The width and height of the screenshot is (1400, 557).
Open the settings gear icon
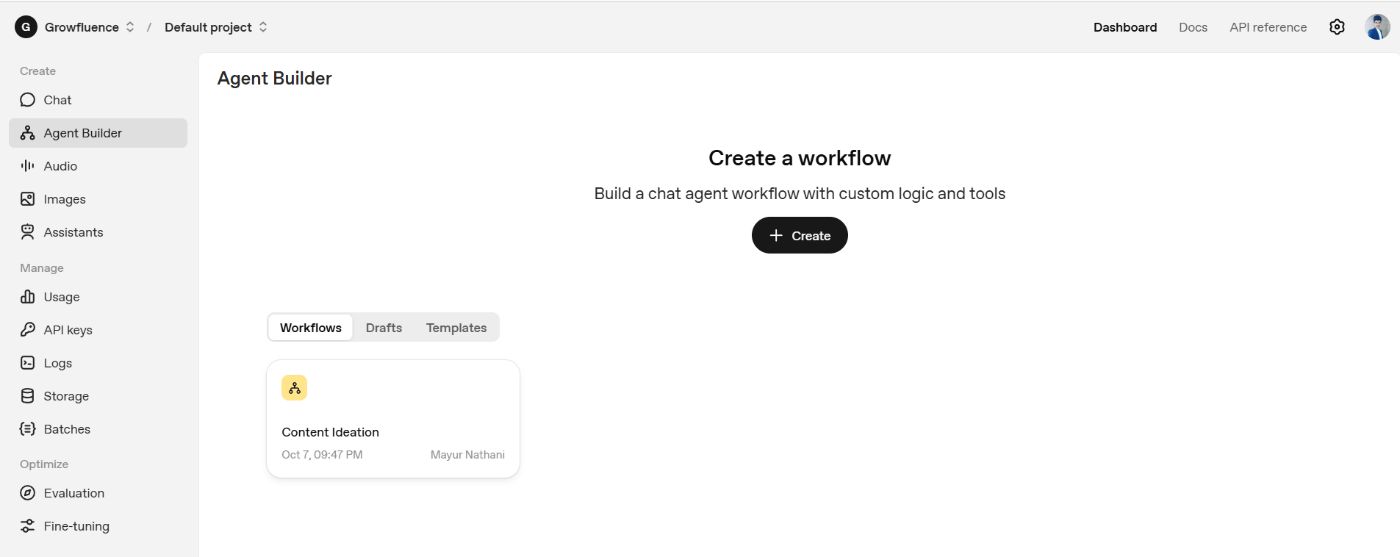tap(1337, 27)
